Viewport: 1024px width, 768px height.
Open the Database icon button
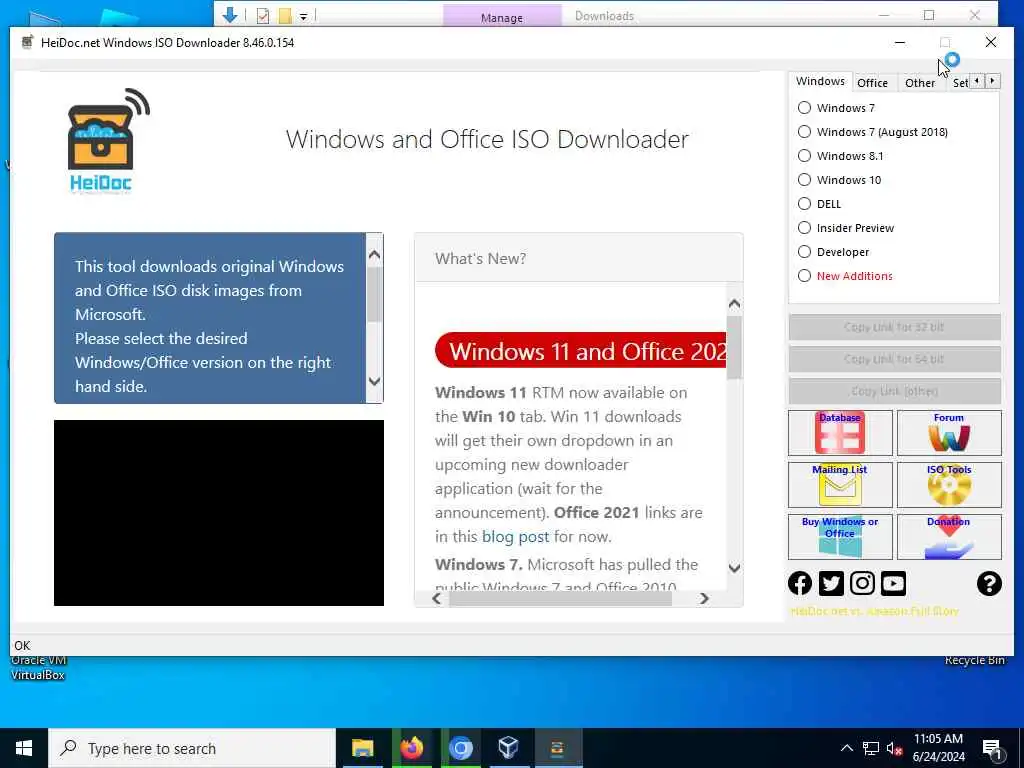tap(840, 433)
